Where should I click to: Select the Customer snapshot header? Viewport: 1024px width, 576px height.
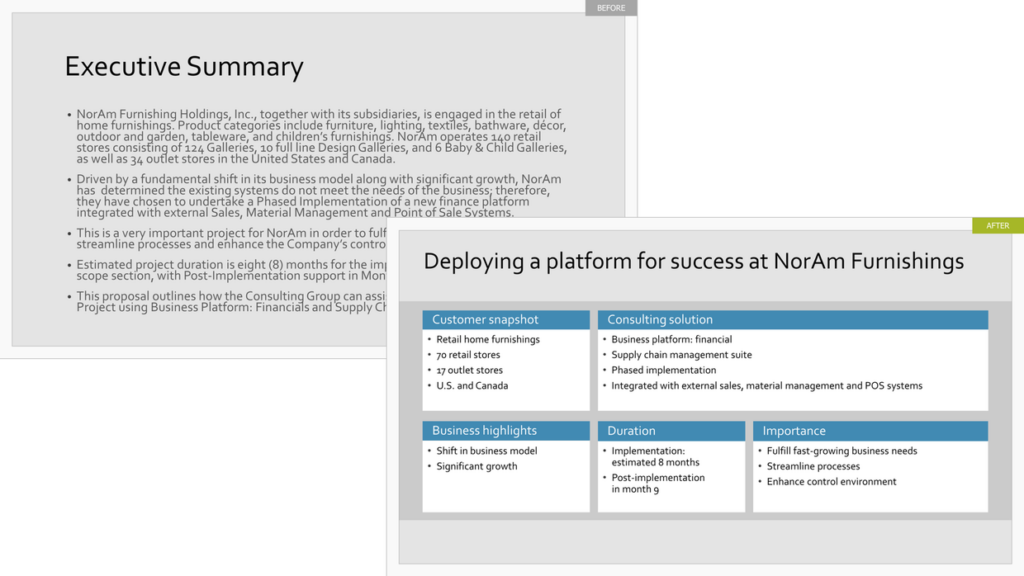(485, 320)
